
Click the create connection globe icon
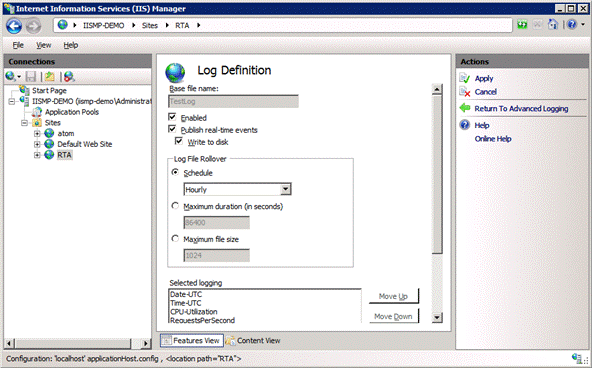pos(11,77)
